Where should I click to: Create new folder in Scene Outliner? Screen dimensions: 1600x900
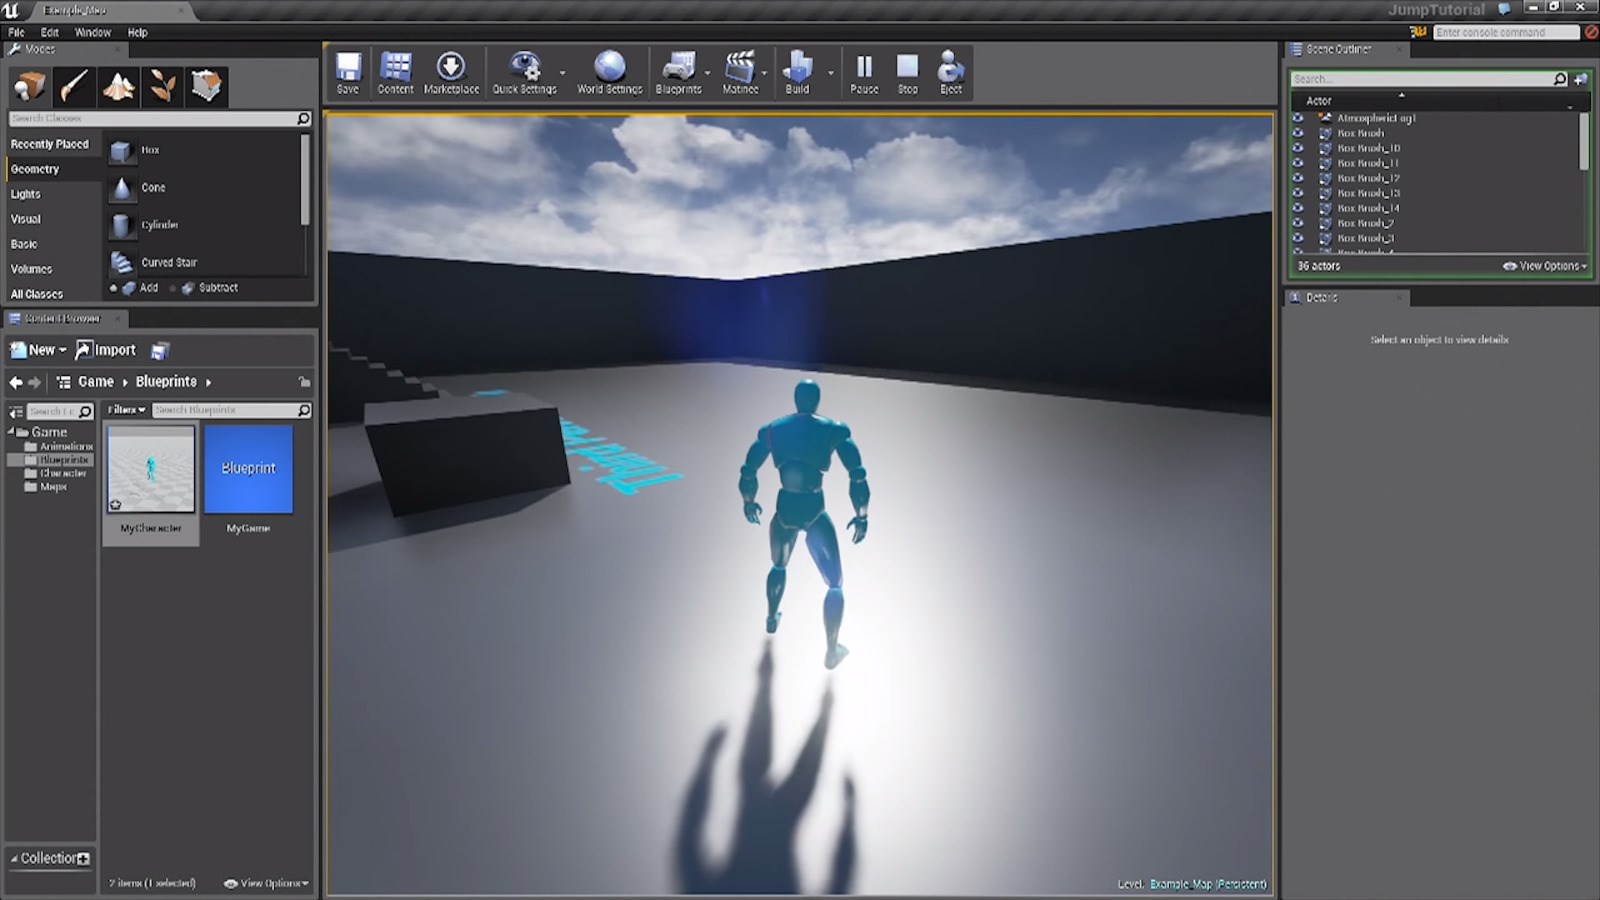tap(1581, 79)
